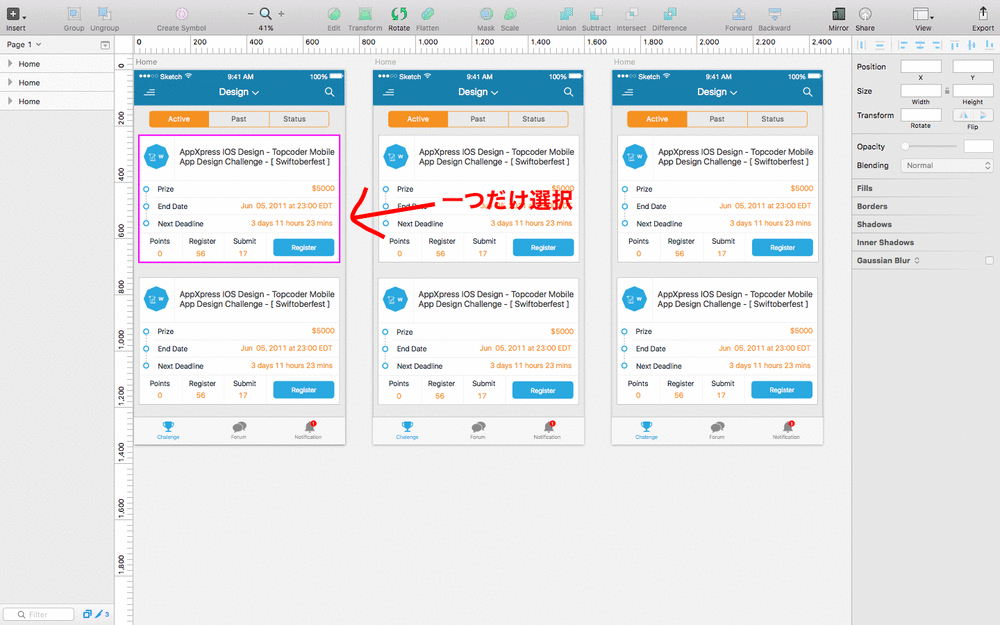Click the Export toolbar icon
Image resolution: width=1000 pixels, height=625 pixels.
coord(983,13)
